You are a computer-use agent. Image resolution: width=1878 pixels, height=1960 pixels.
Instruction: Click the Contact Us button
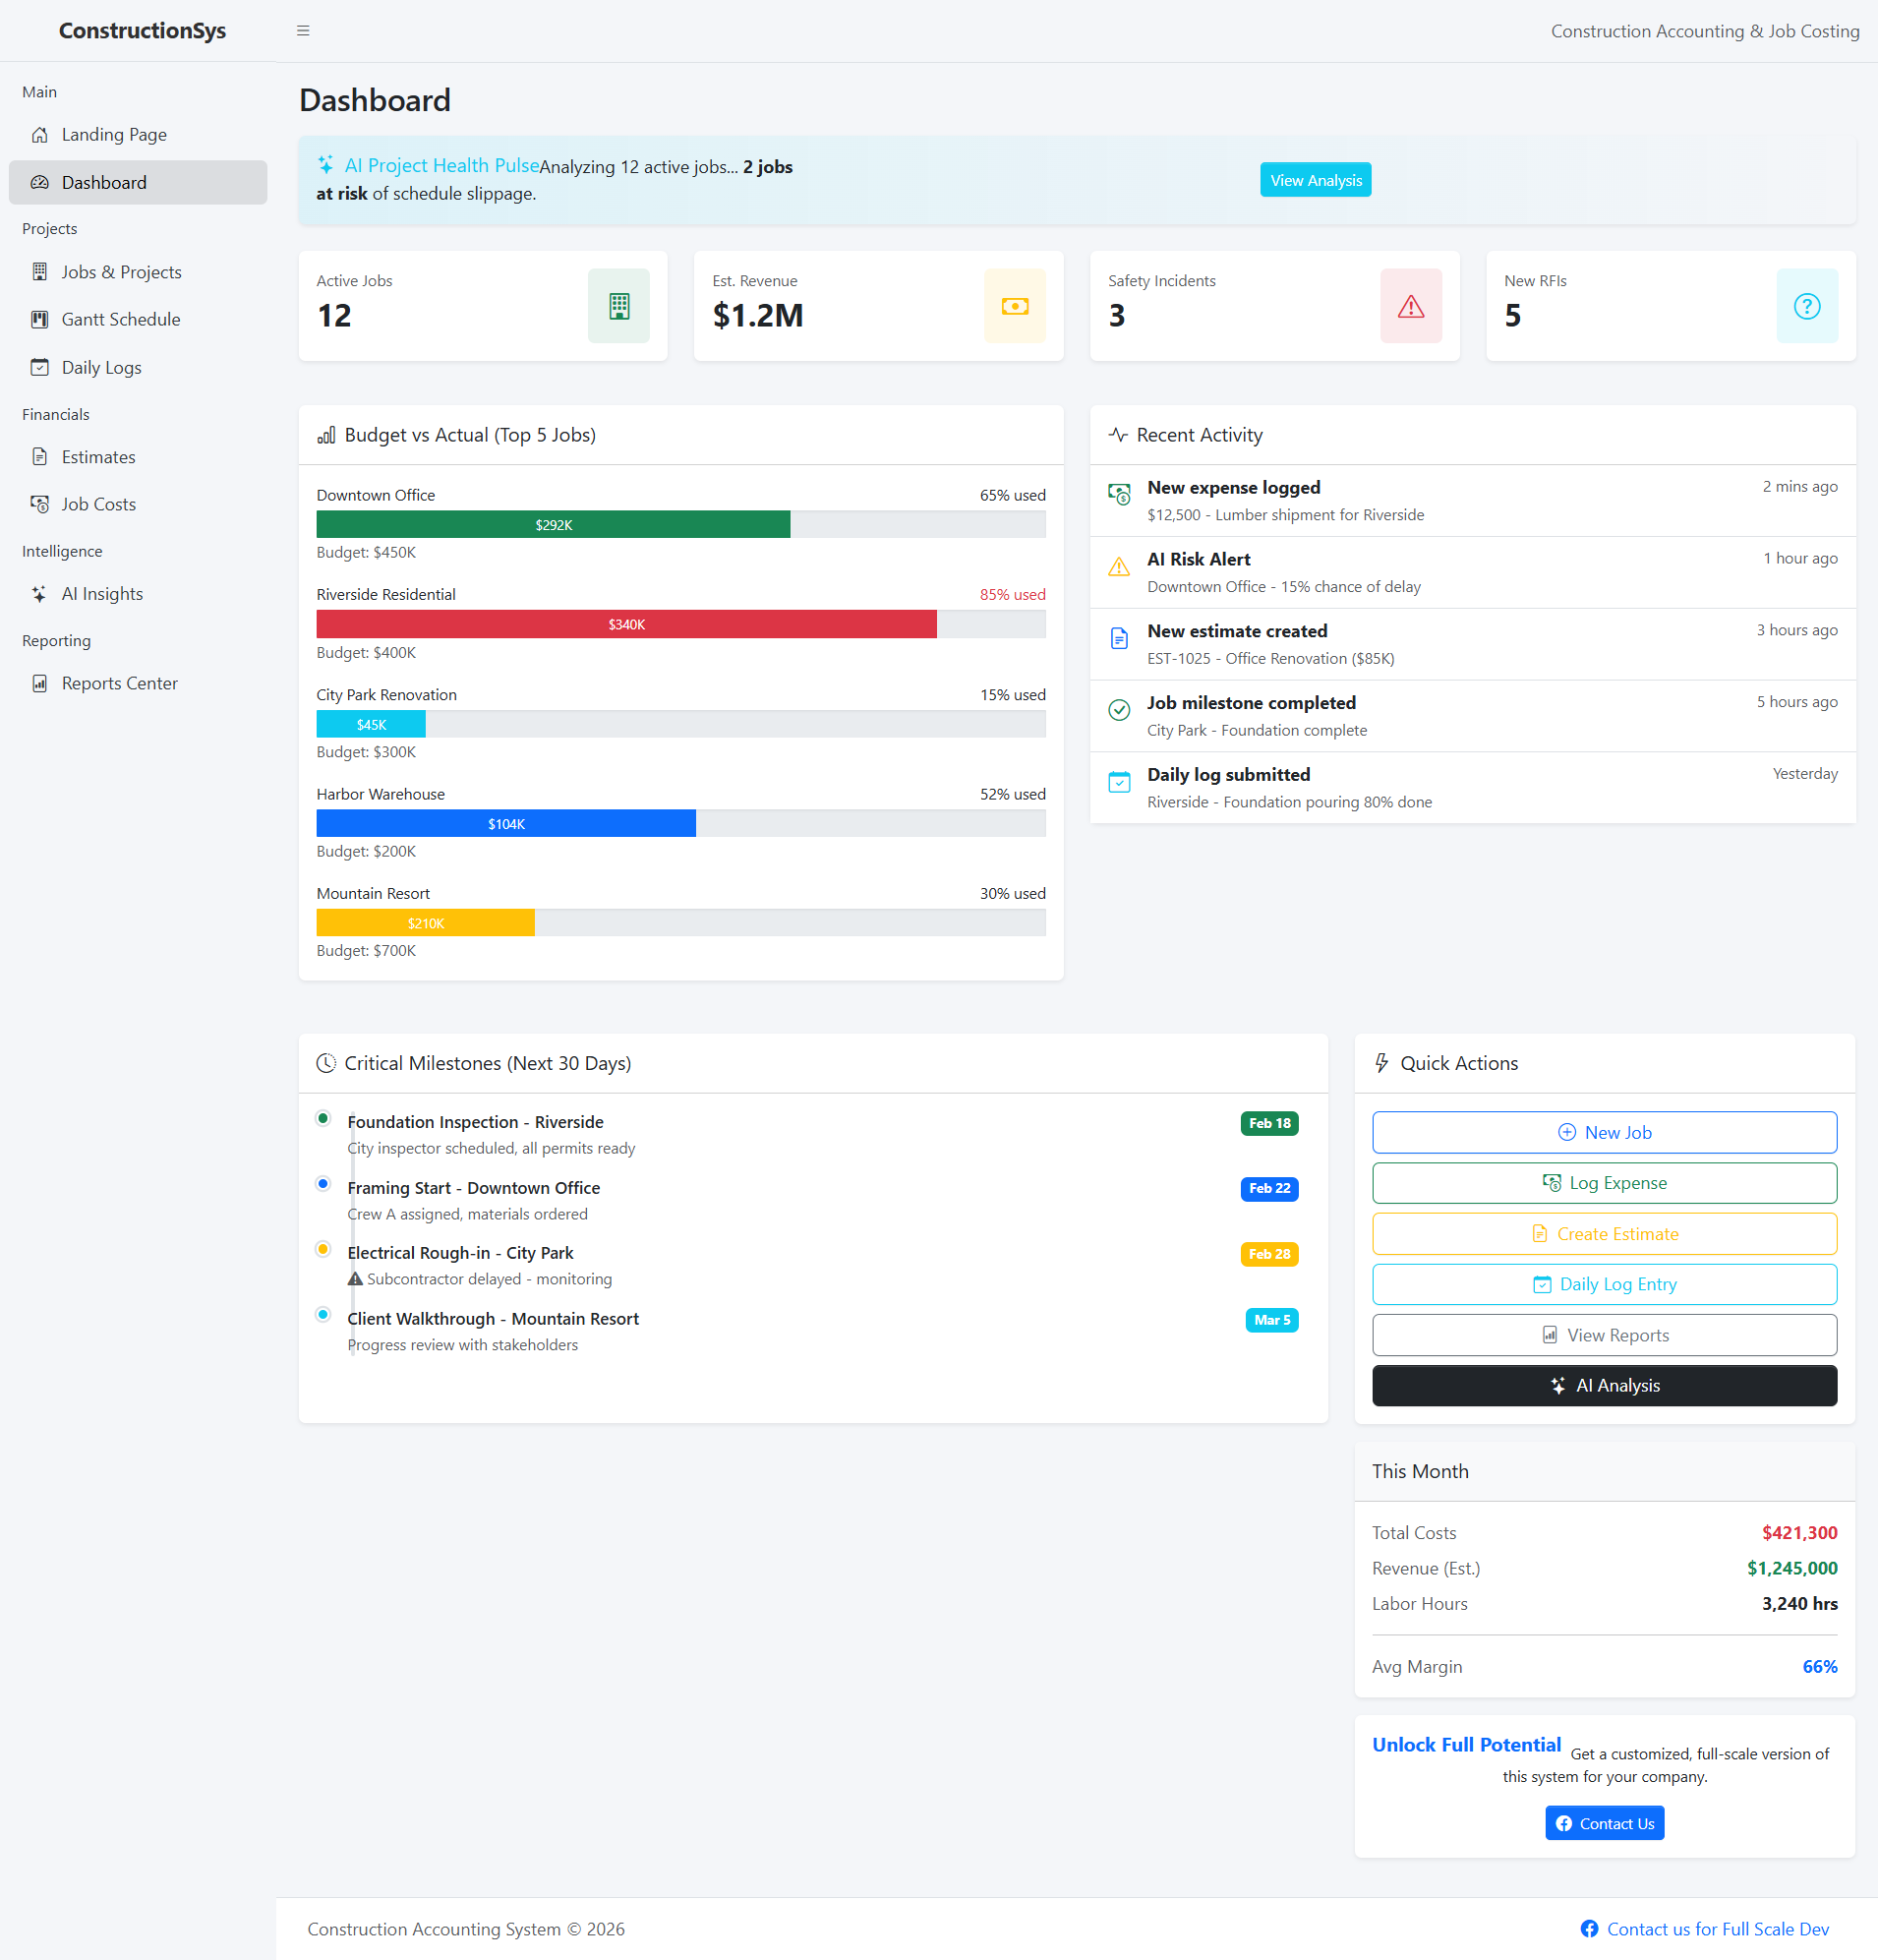1603,1822
